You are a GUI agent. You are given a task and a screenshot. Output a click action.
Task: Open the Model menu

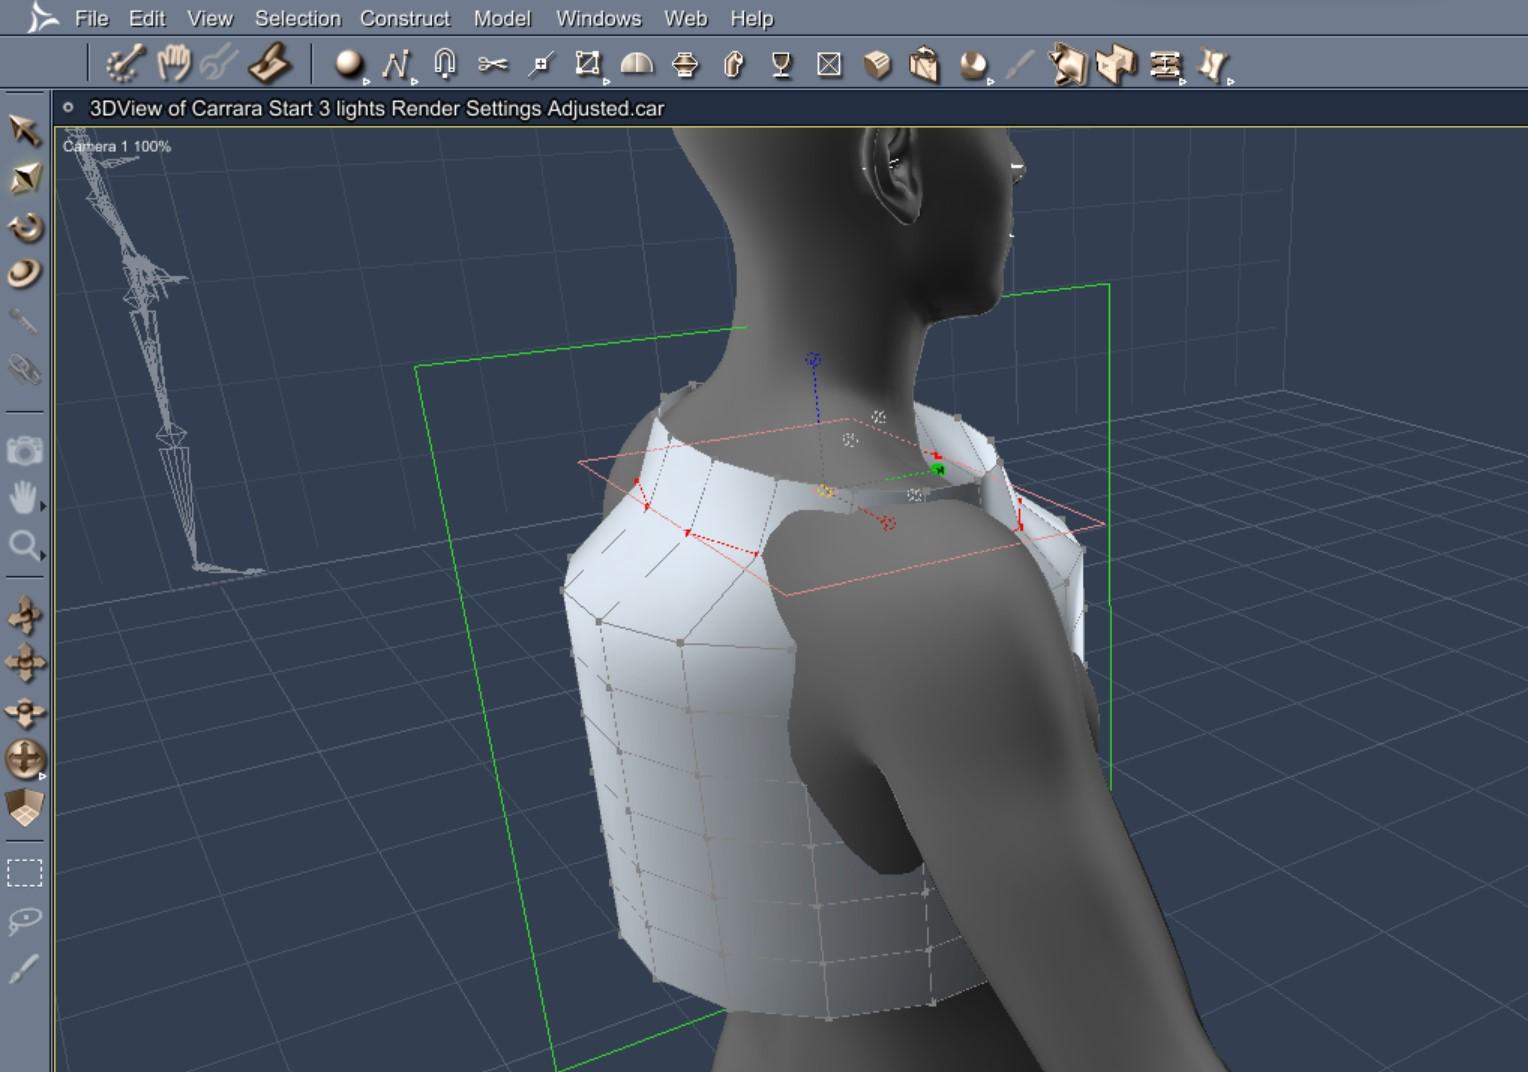pos(502,18)
